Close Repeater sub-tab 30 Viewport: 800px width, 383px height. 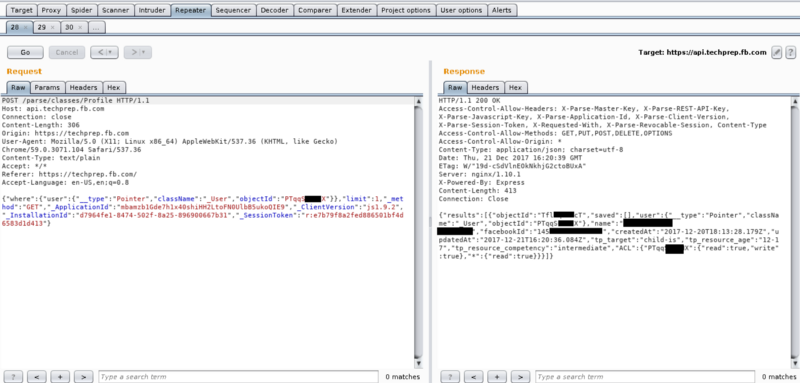pos(80,28)
